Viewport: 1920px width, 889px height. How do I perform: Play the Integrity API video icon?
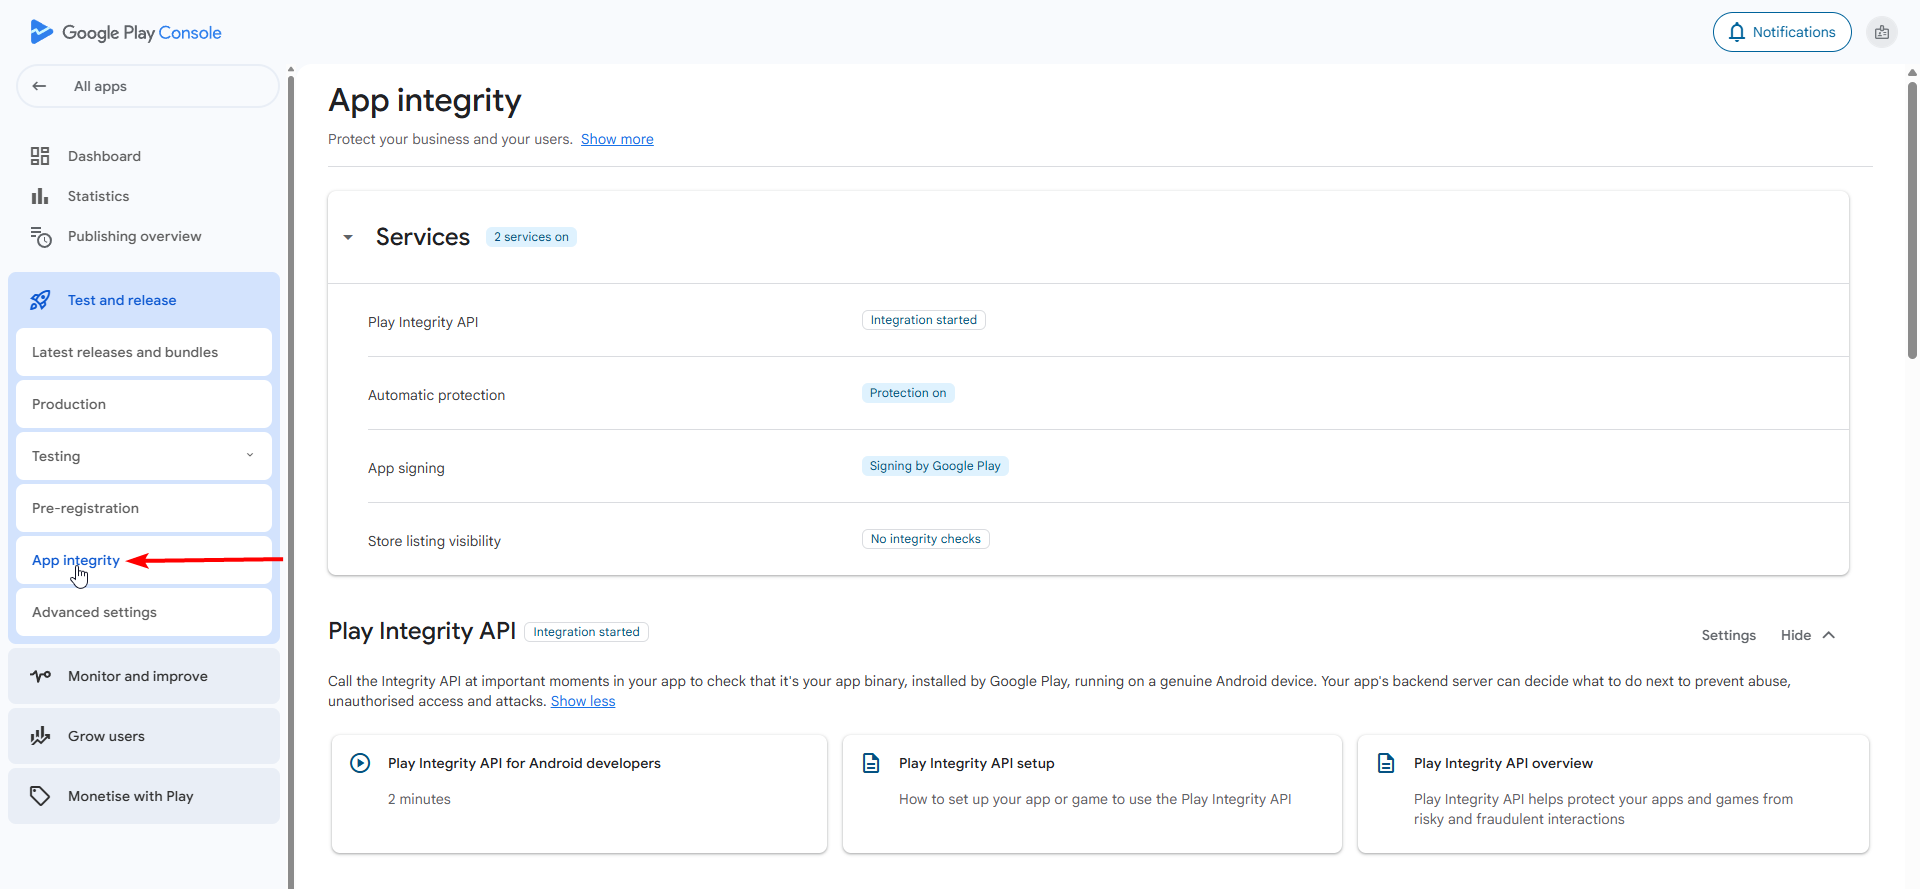(360, 763)
